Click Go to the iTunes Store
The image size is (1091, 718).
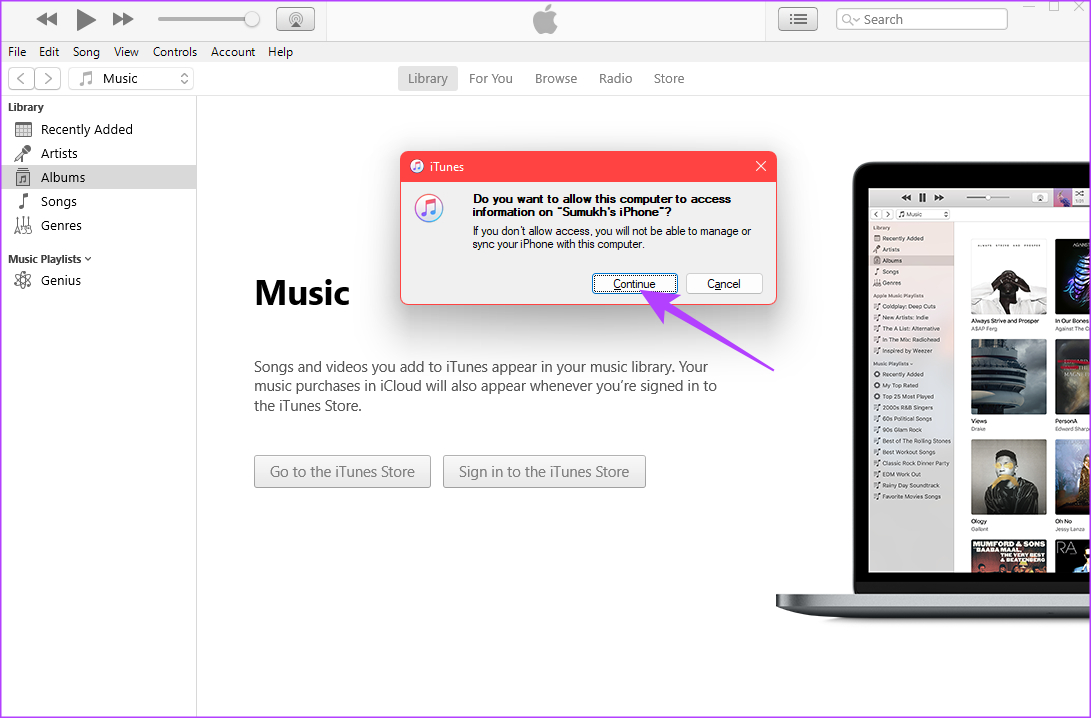342,471
